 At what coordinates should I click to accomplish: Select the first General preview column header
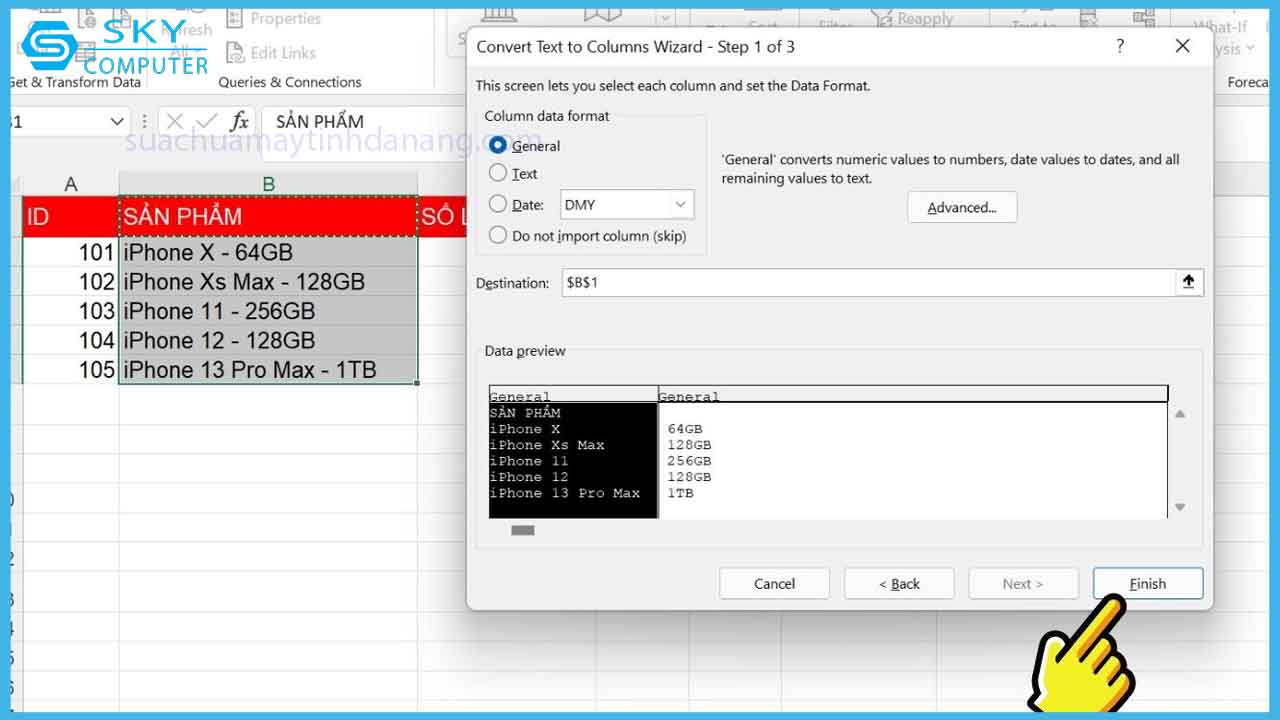[x=574, y=396]
